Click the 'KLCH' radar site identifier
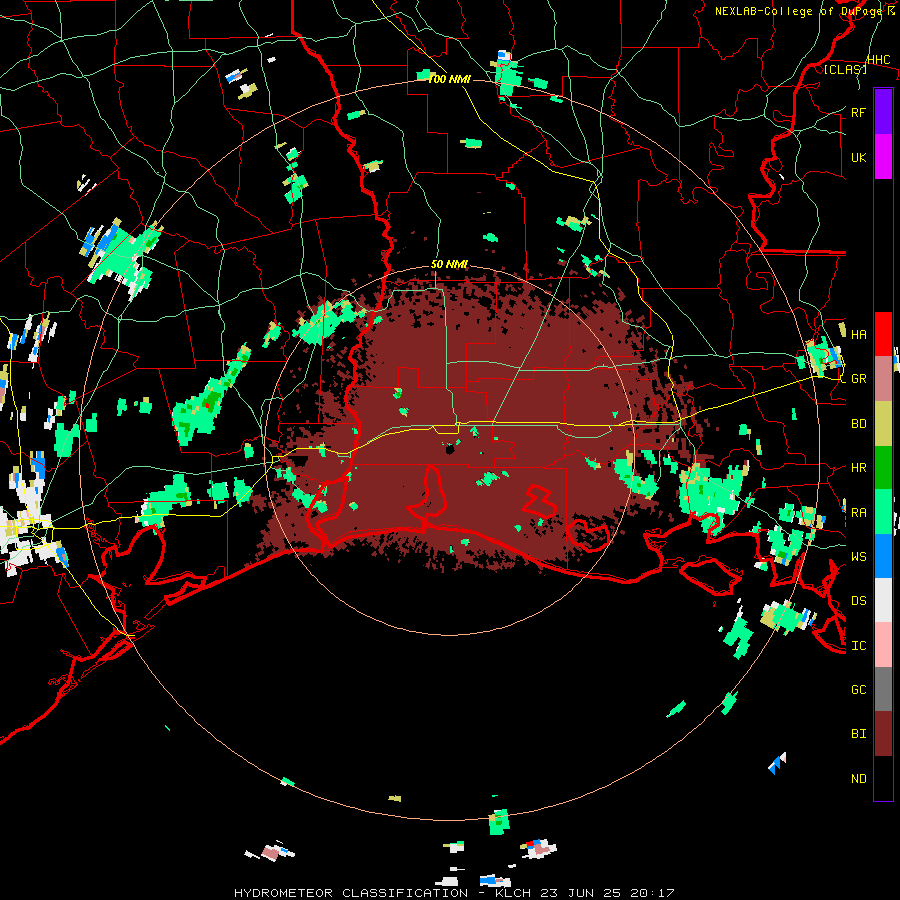The image size is (900, 900). click(x=513, y=893)
